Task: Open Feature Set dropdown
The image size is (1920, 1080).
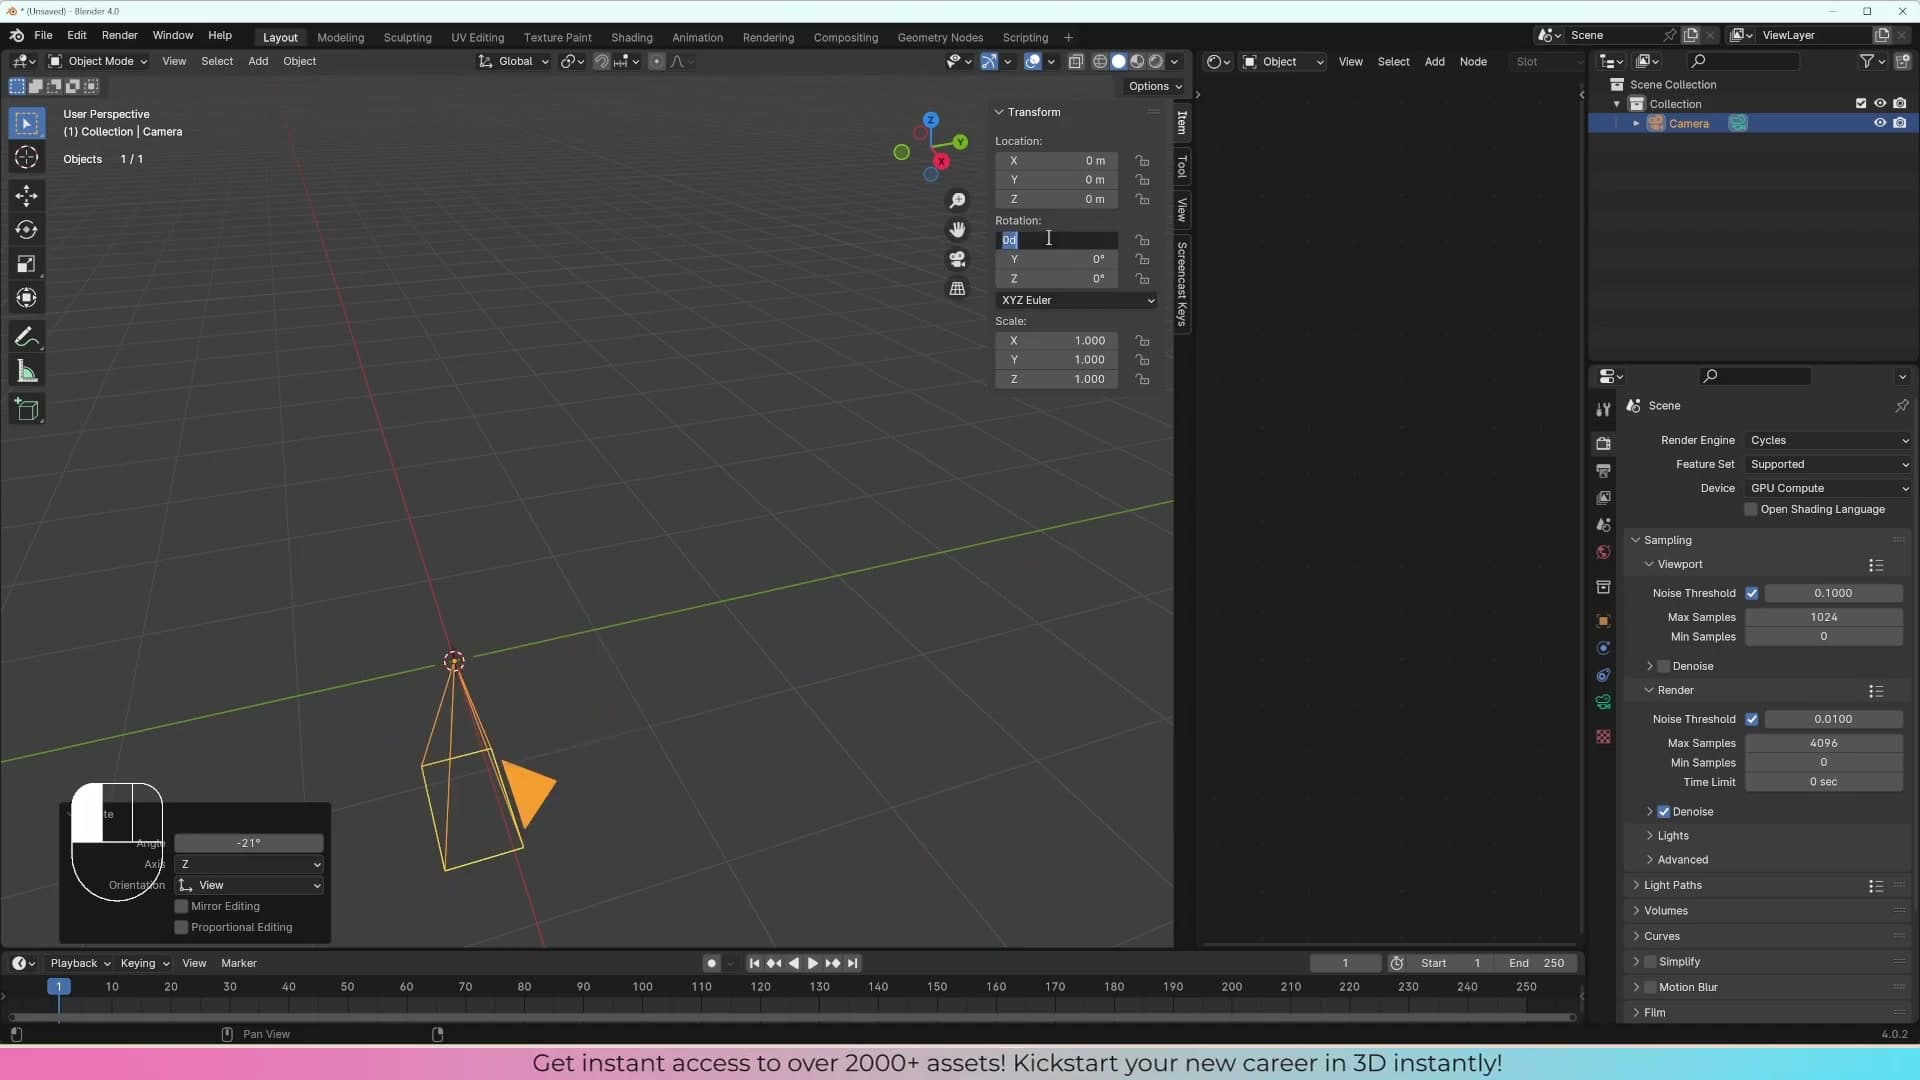Action: pyautogui.click(x=1828, y=464)
